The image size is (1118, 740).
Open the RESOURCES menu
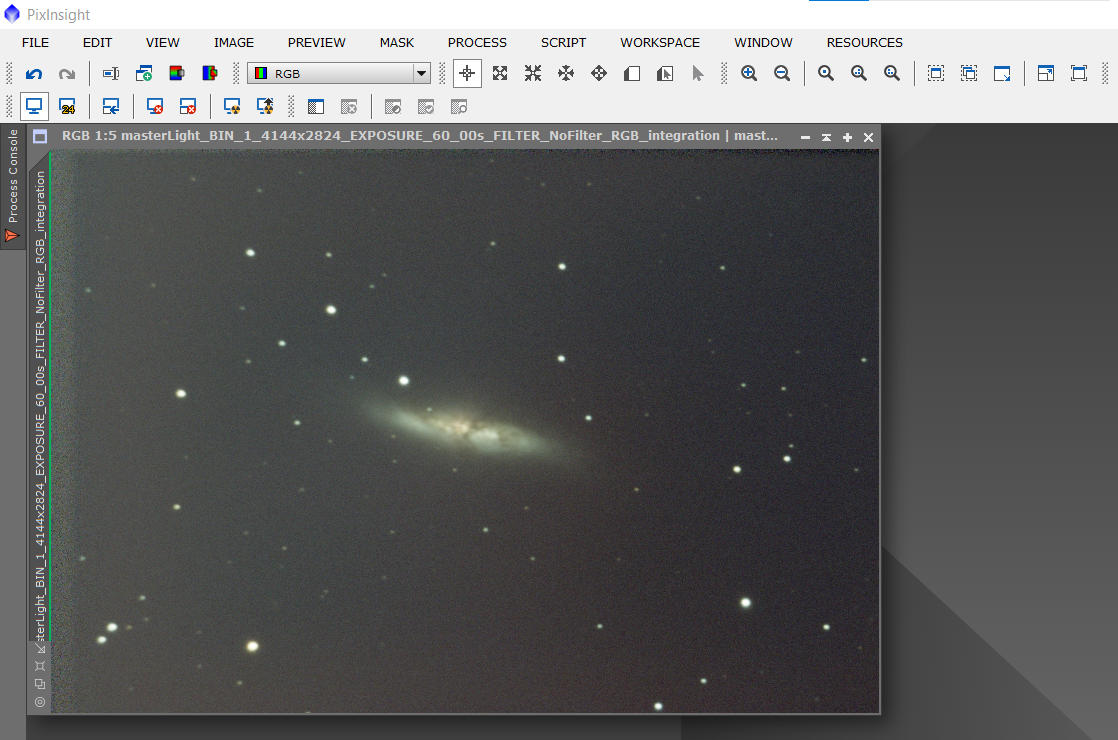click(864, 42)
